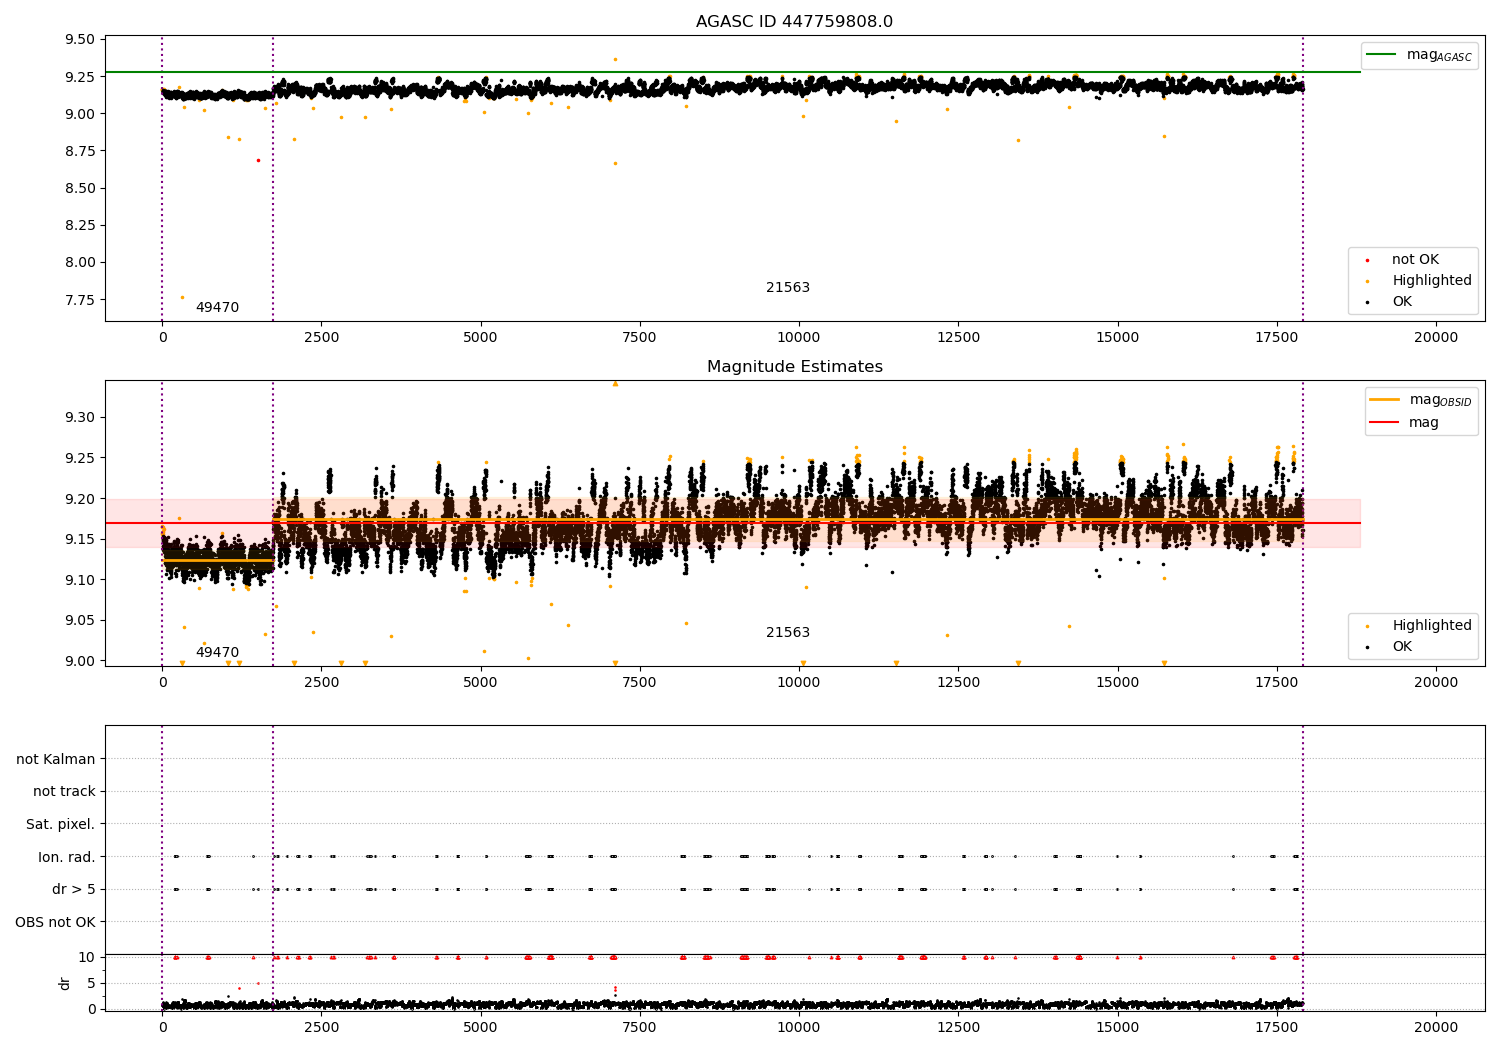Click the '8.00' y-axis tick of top plot
1500x1050 pixels.
pyautogui.click(x=80, y=263)
